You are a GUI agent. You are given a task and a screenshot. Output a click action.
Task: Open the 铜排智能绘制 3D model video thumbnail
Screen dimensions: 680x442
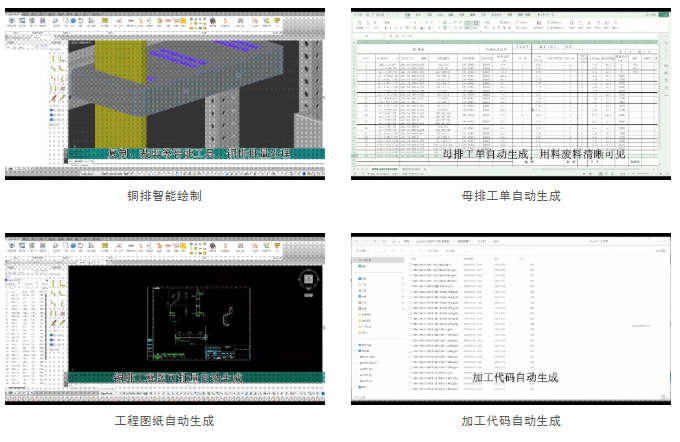[165, 94]
